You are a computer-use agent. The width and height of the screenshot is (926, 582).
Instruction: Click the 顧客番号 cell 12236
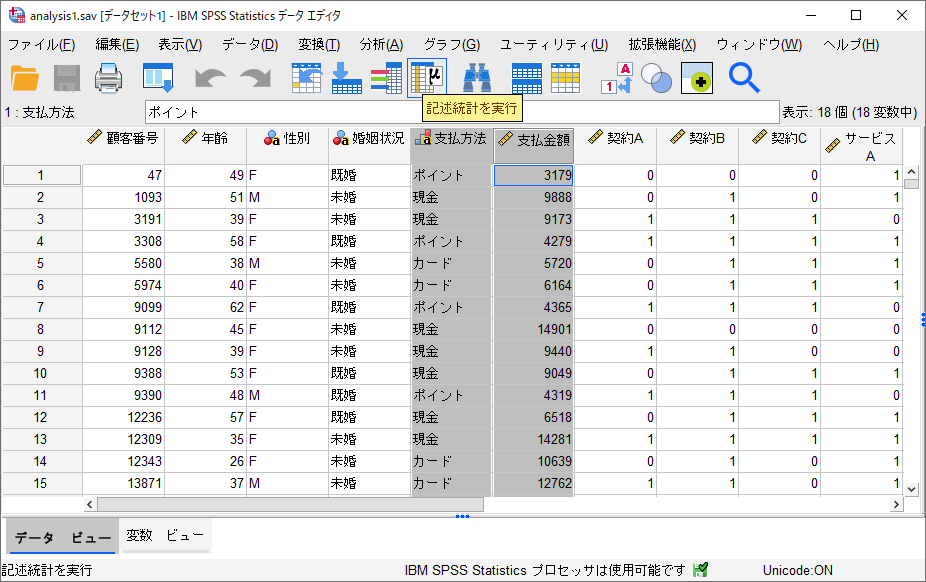point(123,417)
